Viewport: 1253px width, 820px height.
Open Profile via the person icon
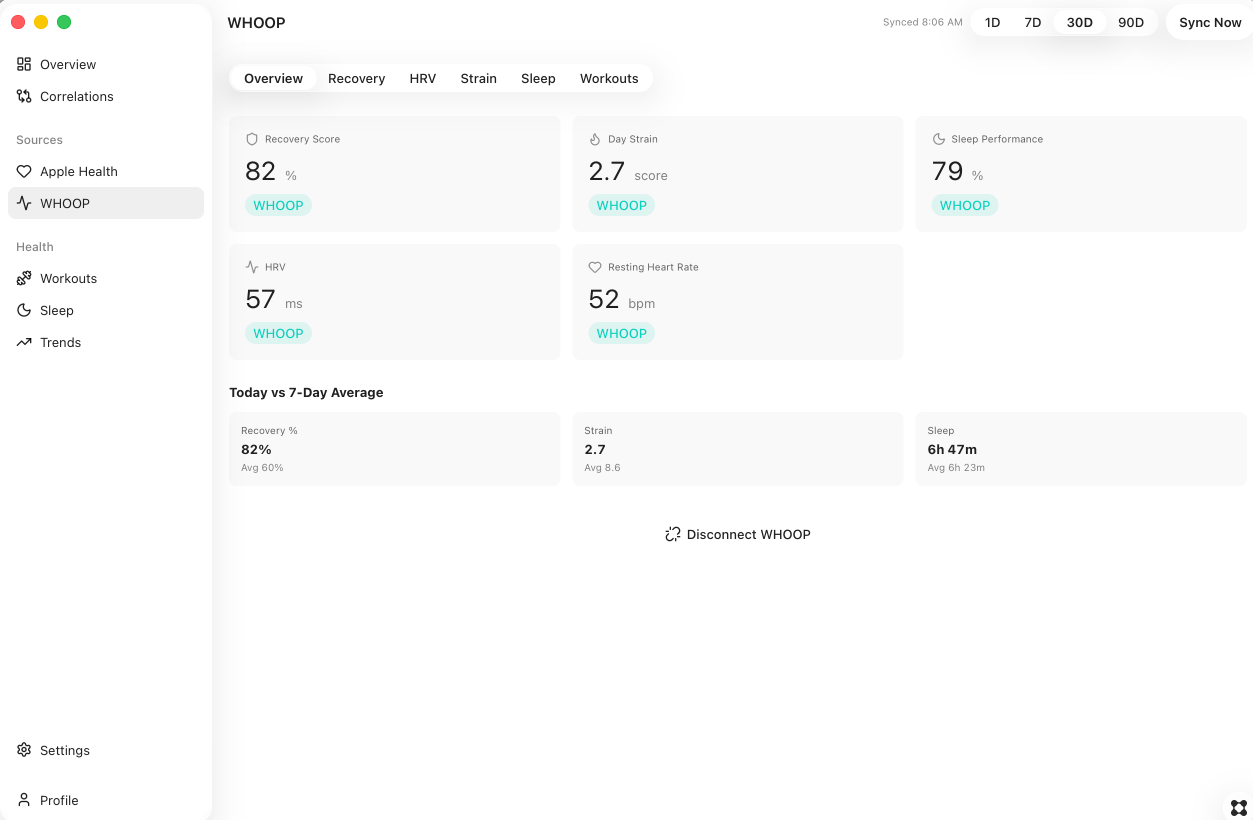click(24, 800)
